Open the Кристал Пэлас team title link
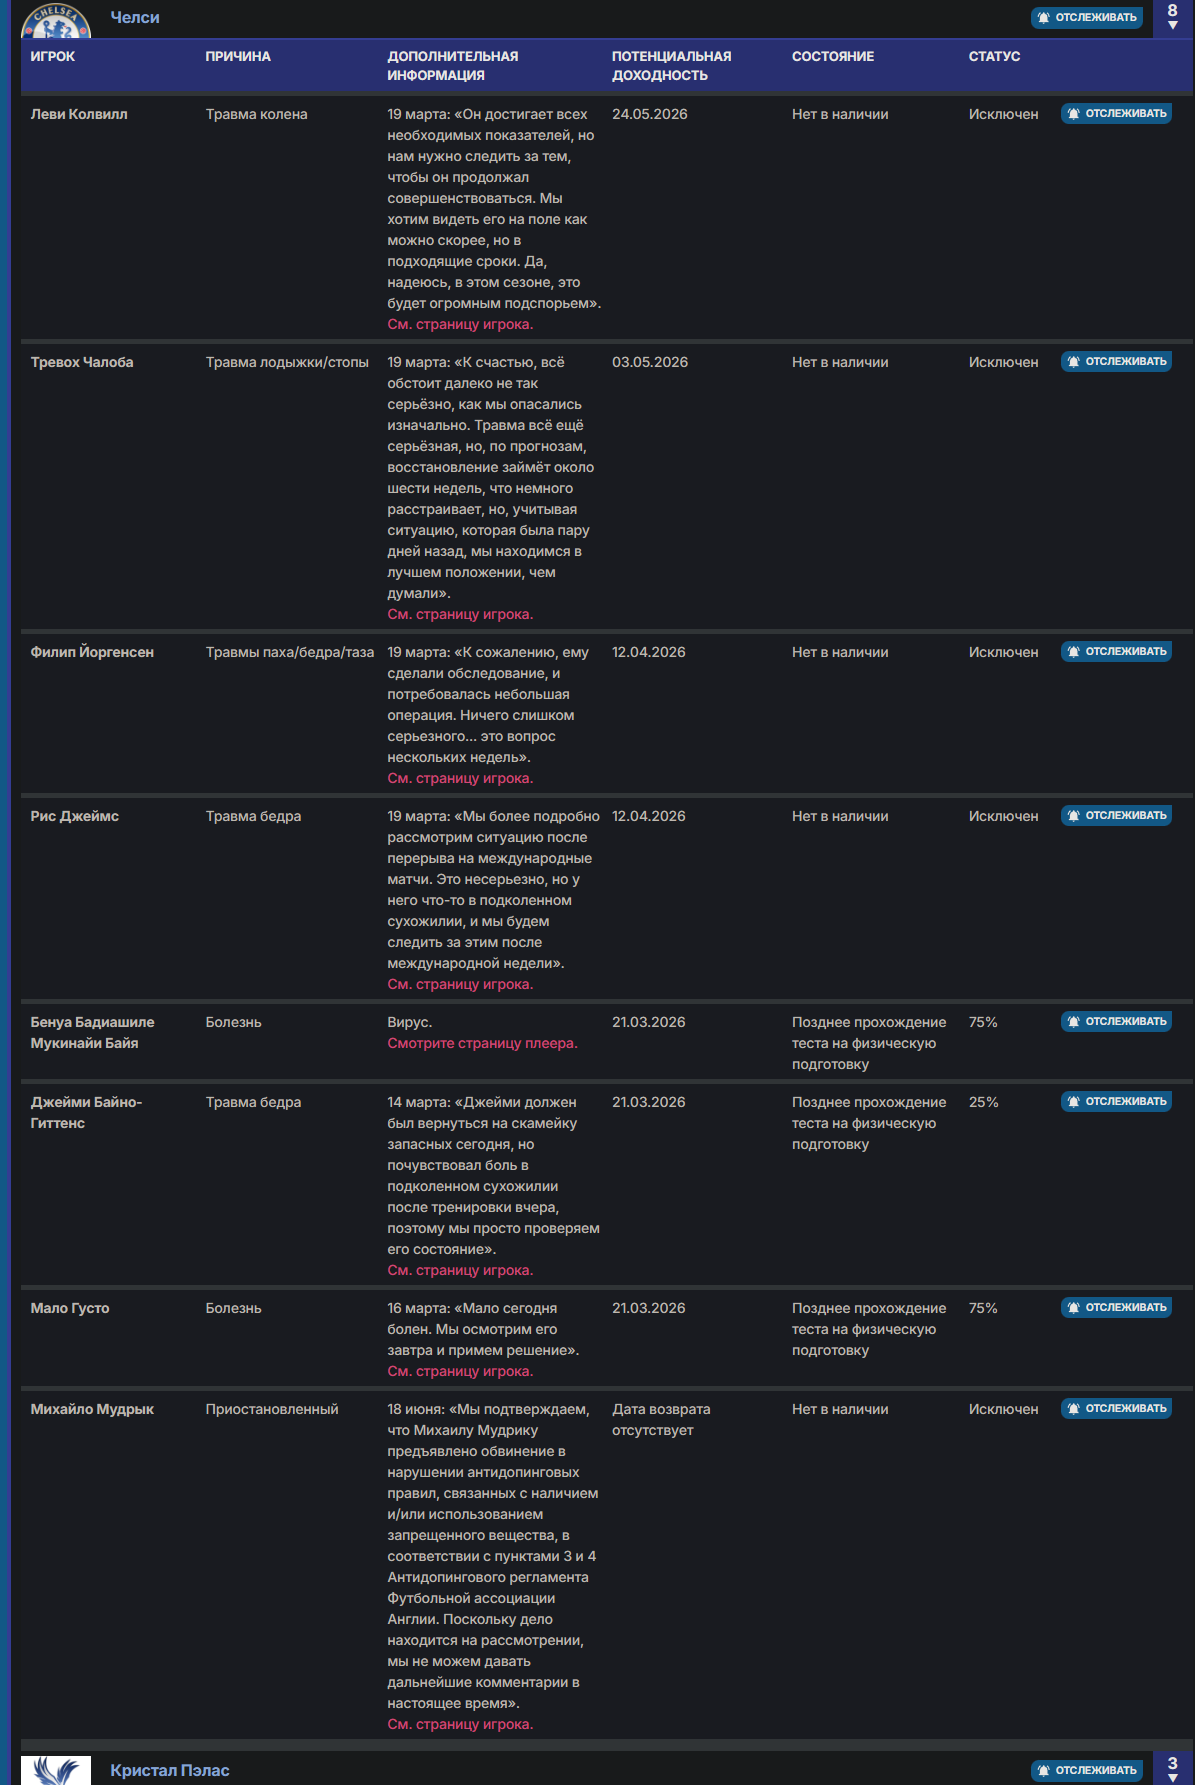The image size is (1195, 1785). [170, 1770]
